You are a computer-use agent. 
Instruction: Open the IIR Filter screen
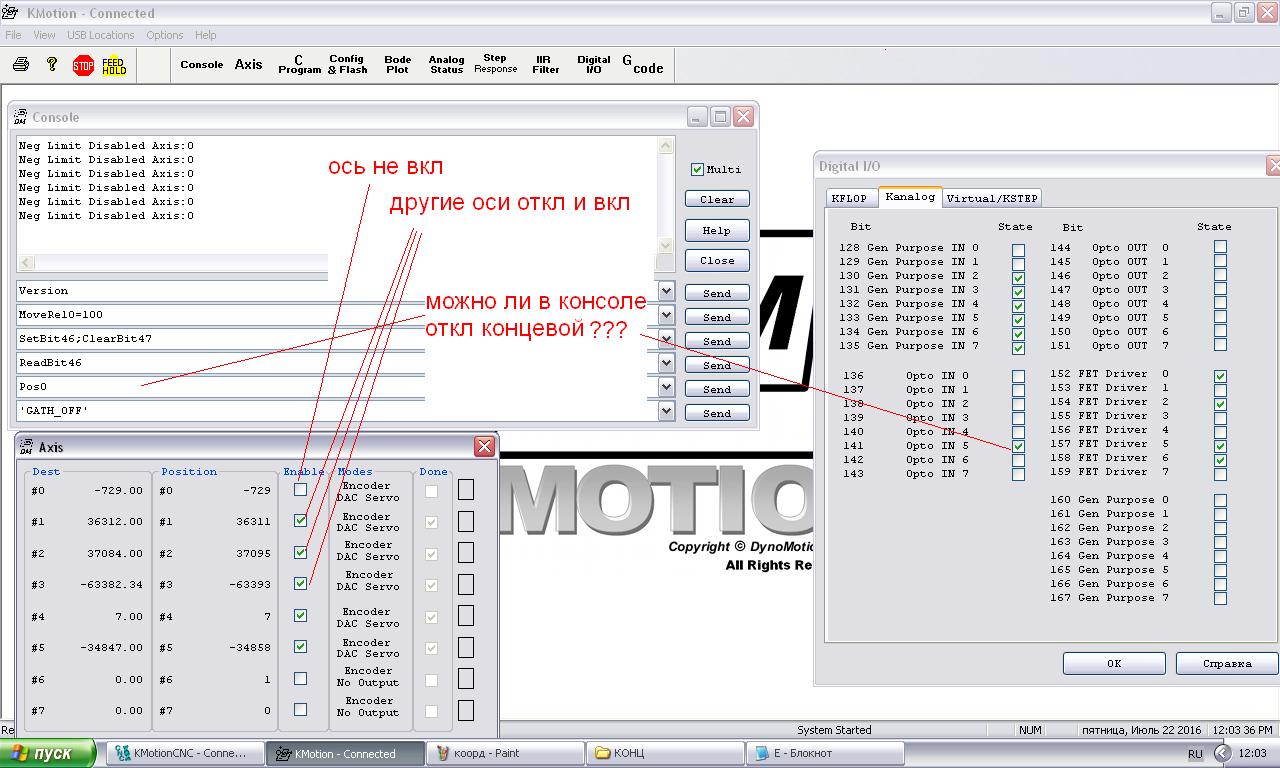[545, 65]
